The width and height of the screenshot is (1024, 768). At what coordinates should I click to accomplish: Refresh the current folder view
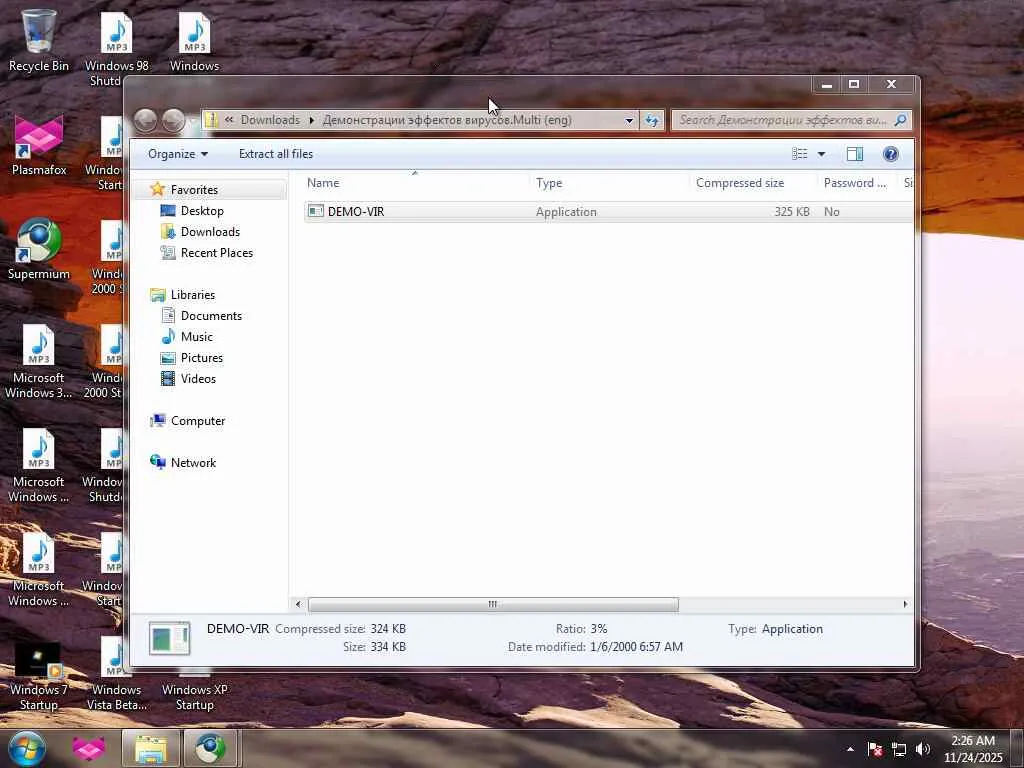coord(651,120)
